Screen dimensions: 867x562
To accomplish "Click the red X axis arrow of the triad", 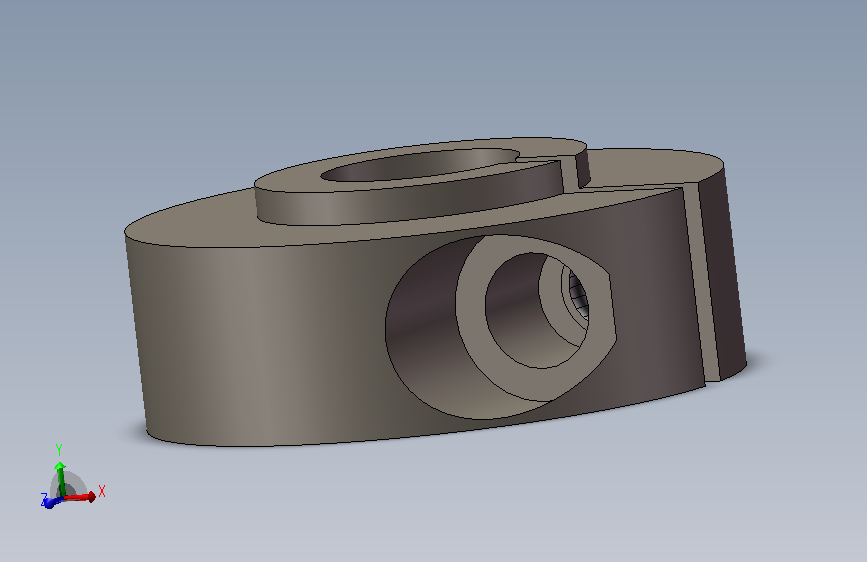I will 80,497.
